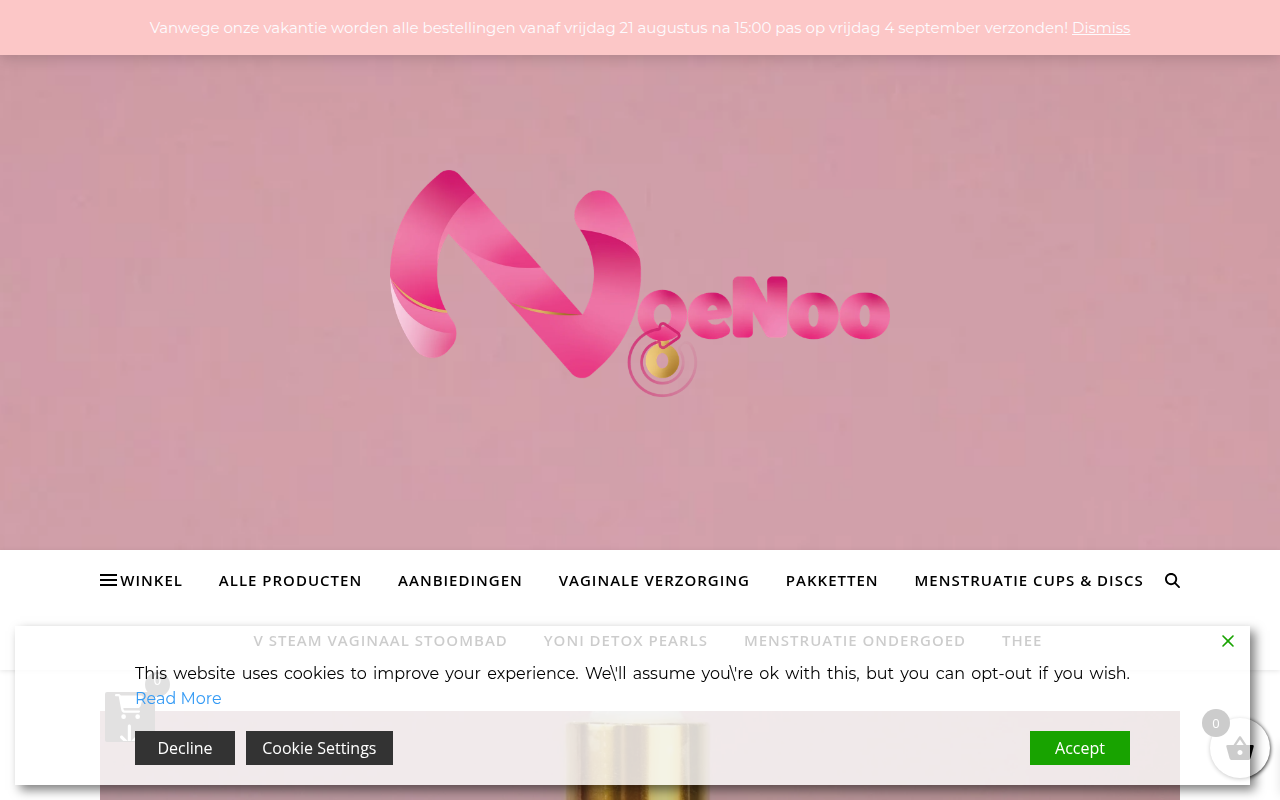Open the Pakketten page
This screenshot has height=800, width=1280.
[x=832, y=580]
